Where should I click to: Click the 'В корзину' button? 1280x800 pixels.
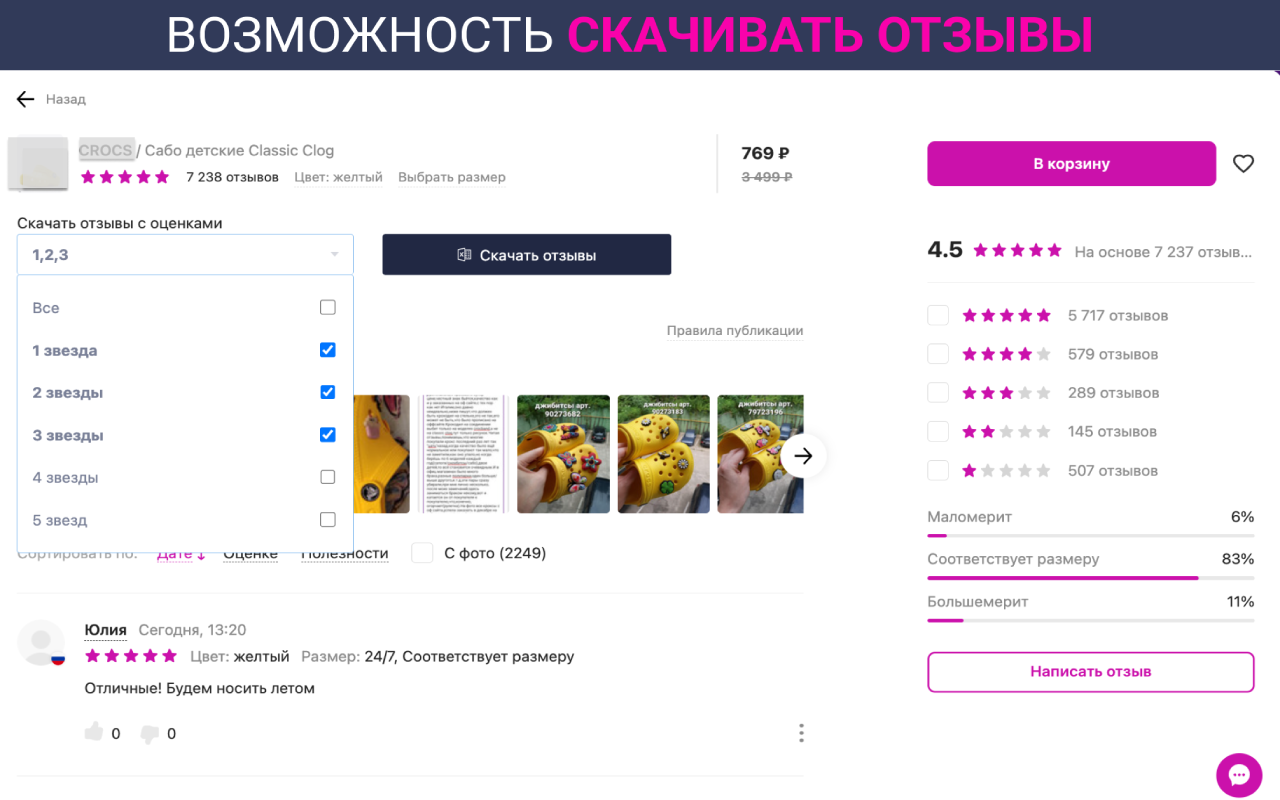[1071, 164]
